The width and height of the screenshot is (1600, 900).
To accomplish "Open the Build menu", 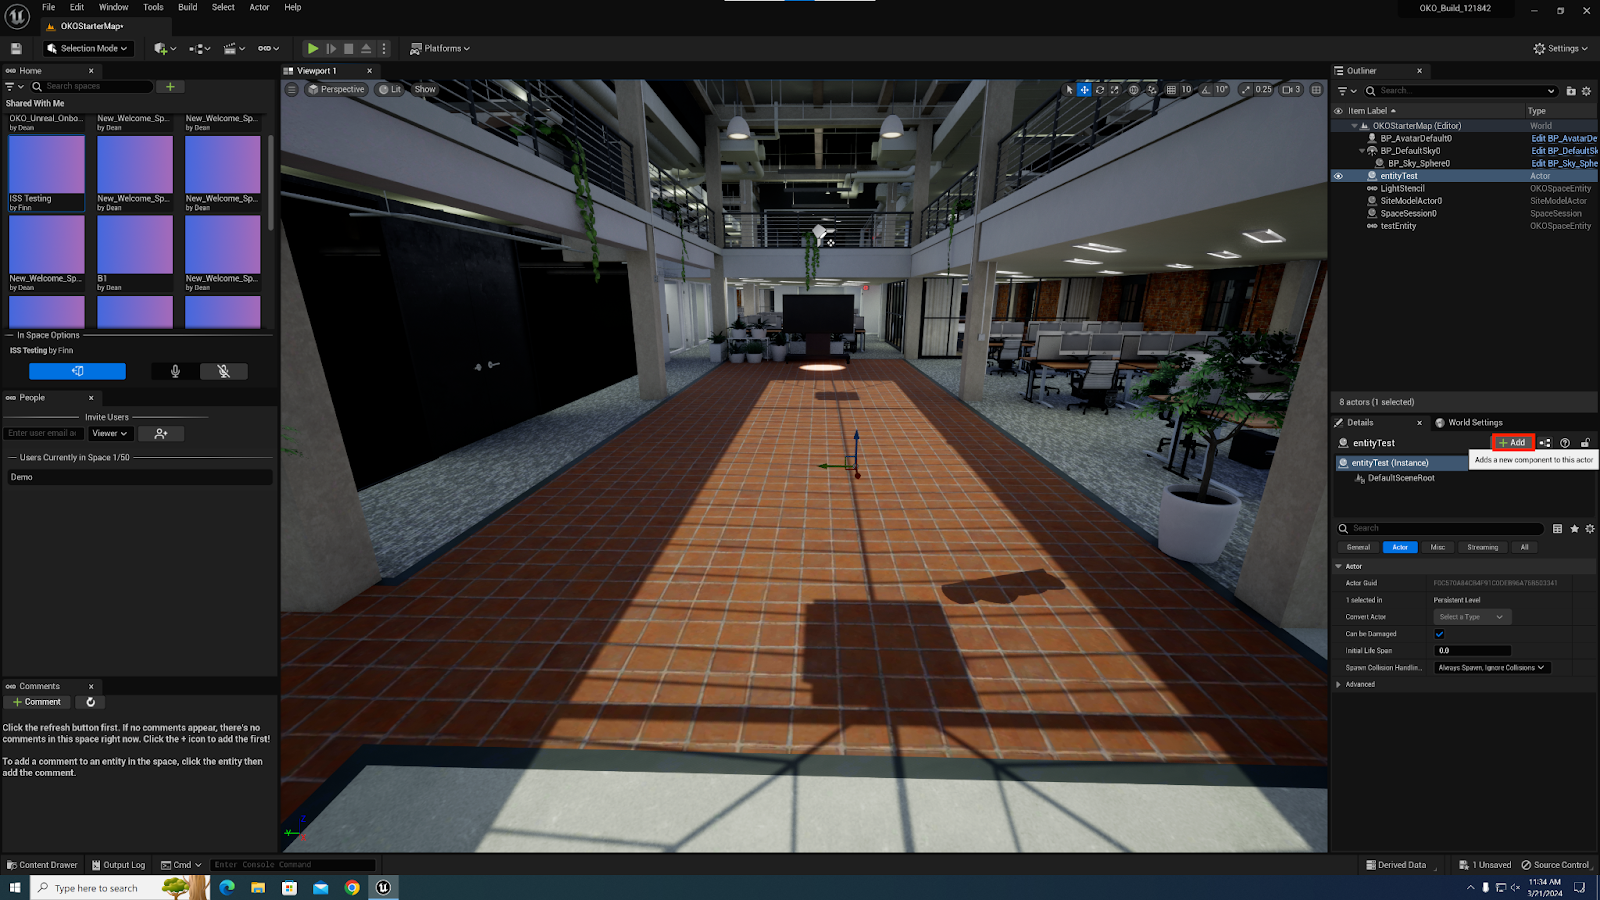I will click(x=187, y=7).
